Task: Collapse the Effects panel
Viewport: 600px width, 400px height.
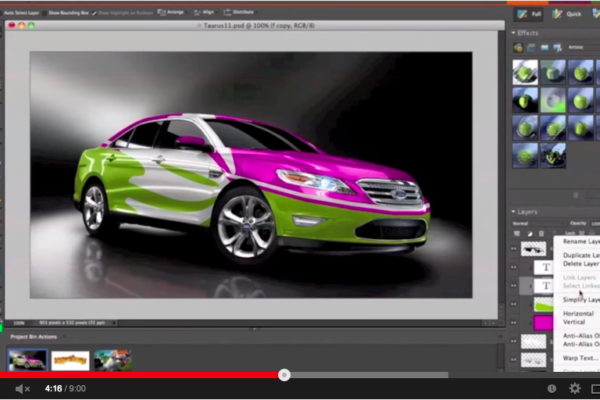Action: [514, 32]
